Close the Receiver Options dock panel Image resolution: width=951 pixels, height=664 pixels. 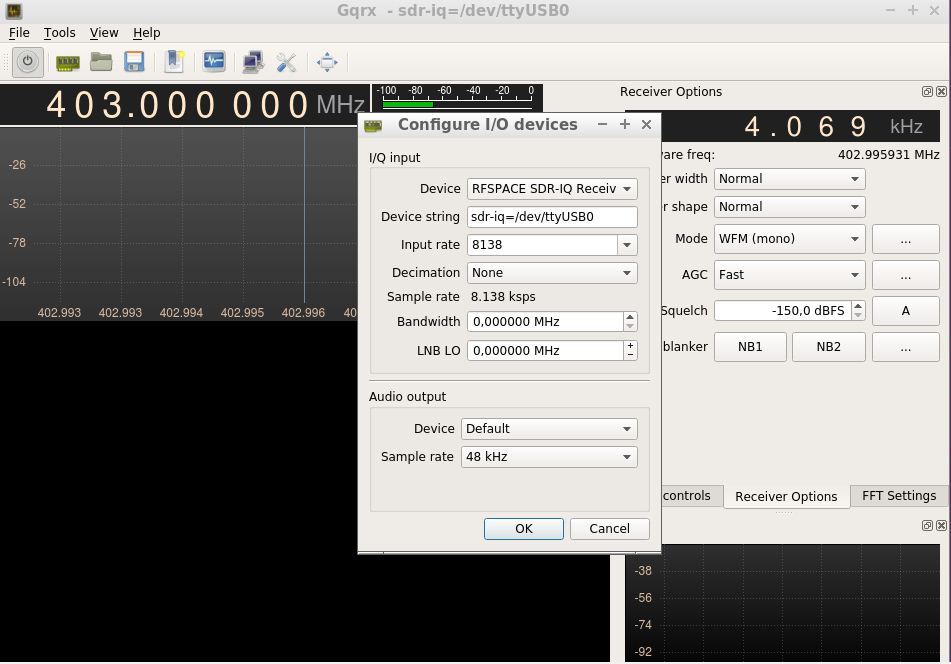coord(941,92)
